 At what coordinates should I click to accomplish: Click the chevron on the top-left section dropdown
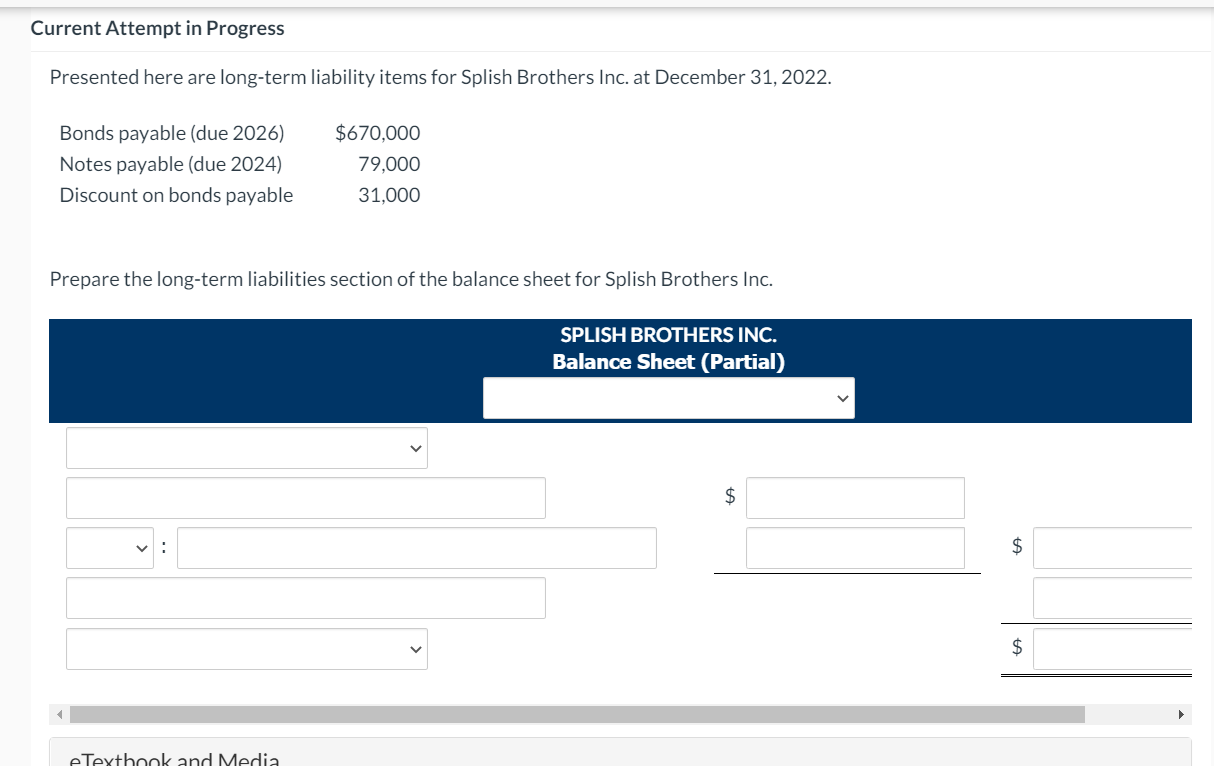click(414, 448)
